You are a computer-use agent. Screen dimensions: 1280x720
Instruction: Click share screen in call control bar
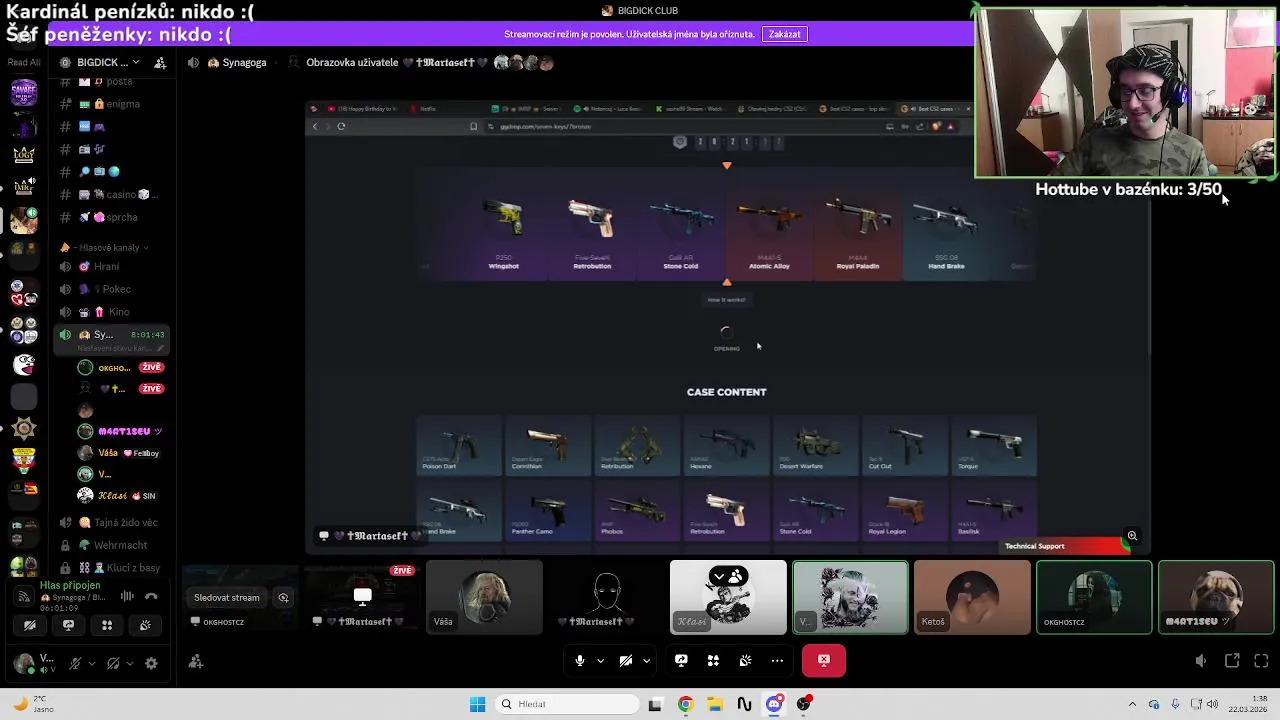681,660
